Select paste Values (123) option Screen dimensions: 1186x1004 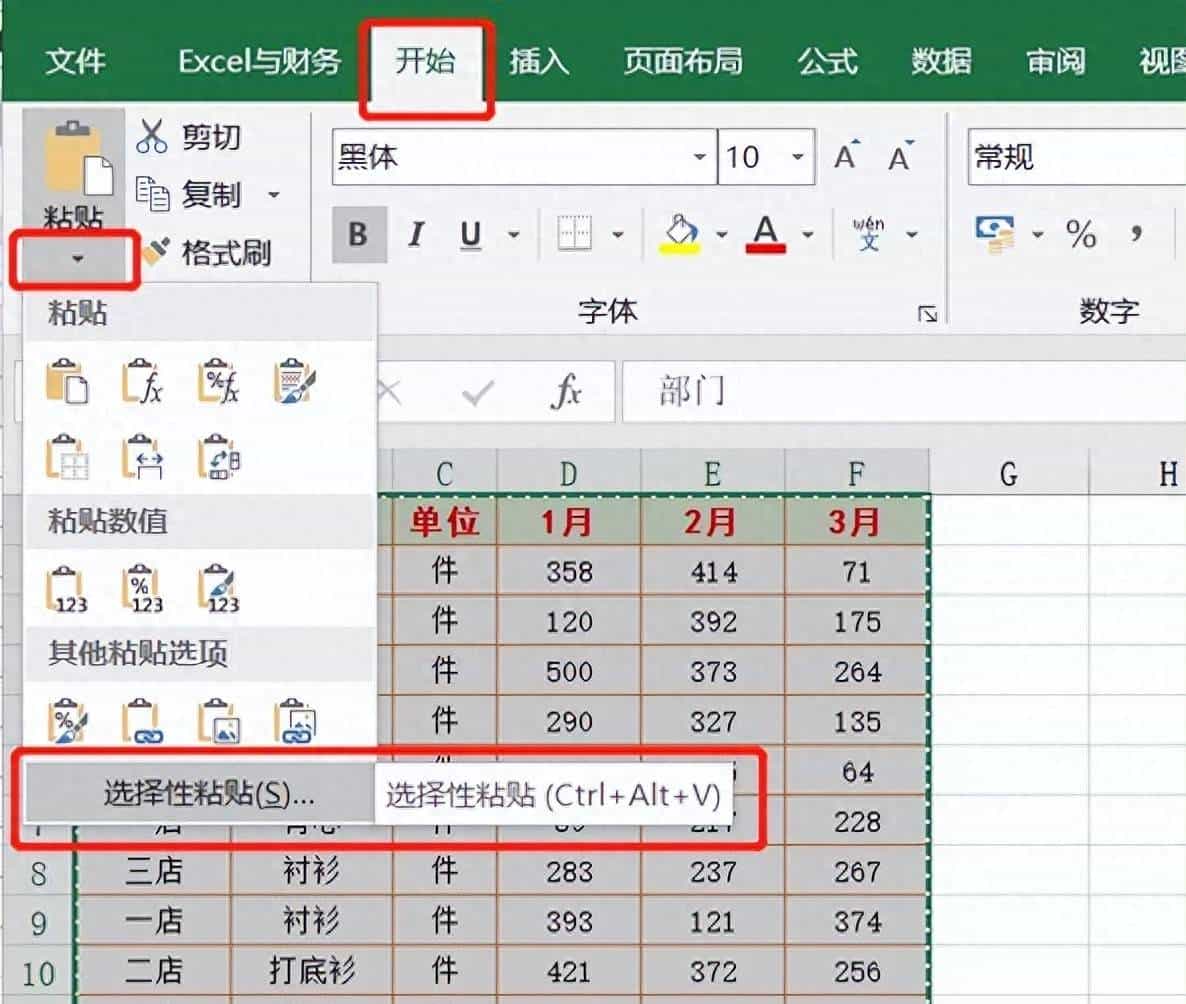65,587
